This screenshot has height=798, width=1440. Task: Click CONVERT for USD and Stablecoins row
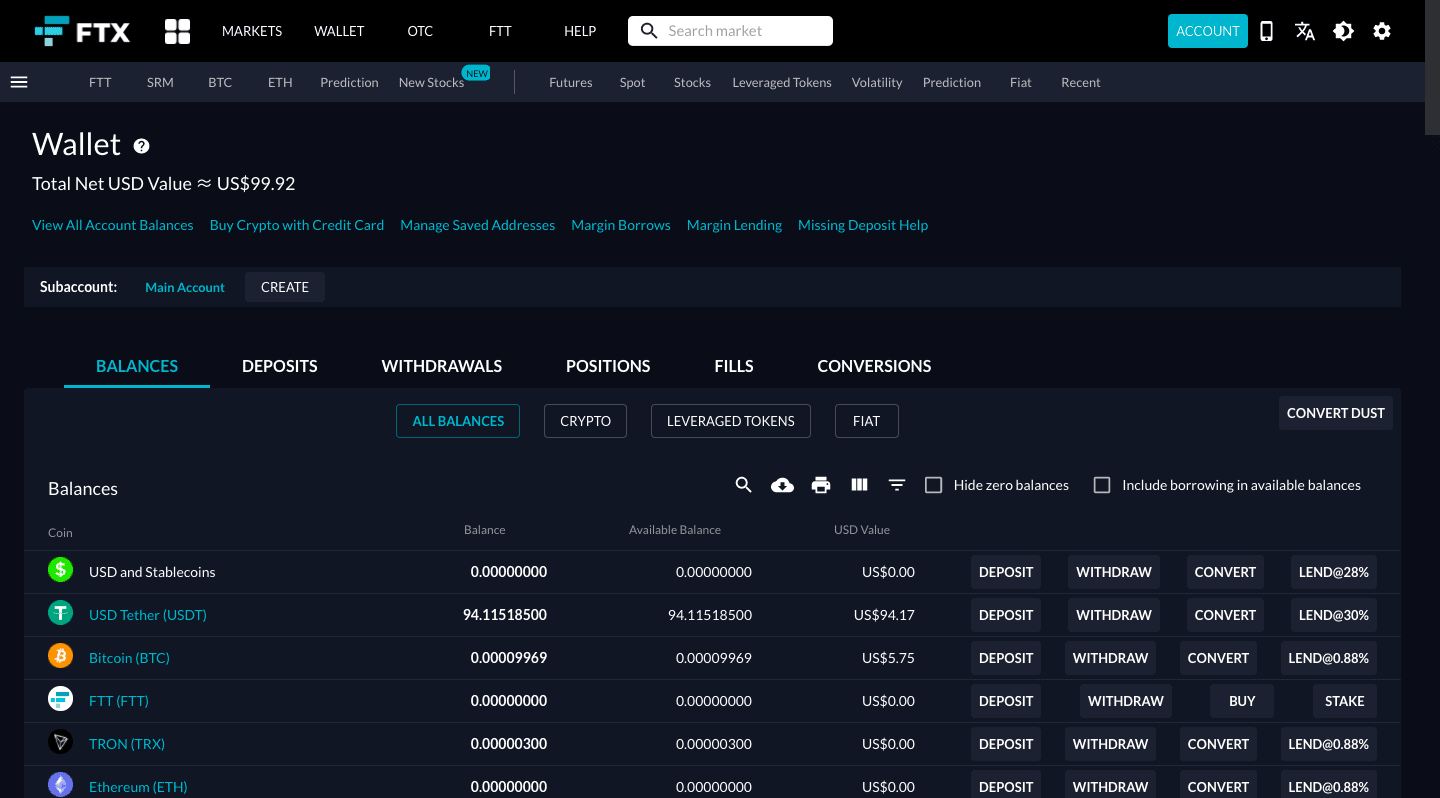pos(1225,572)
